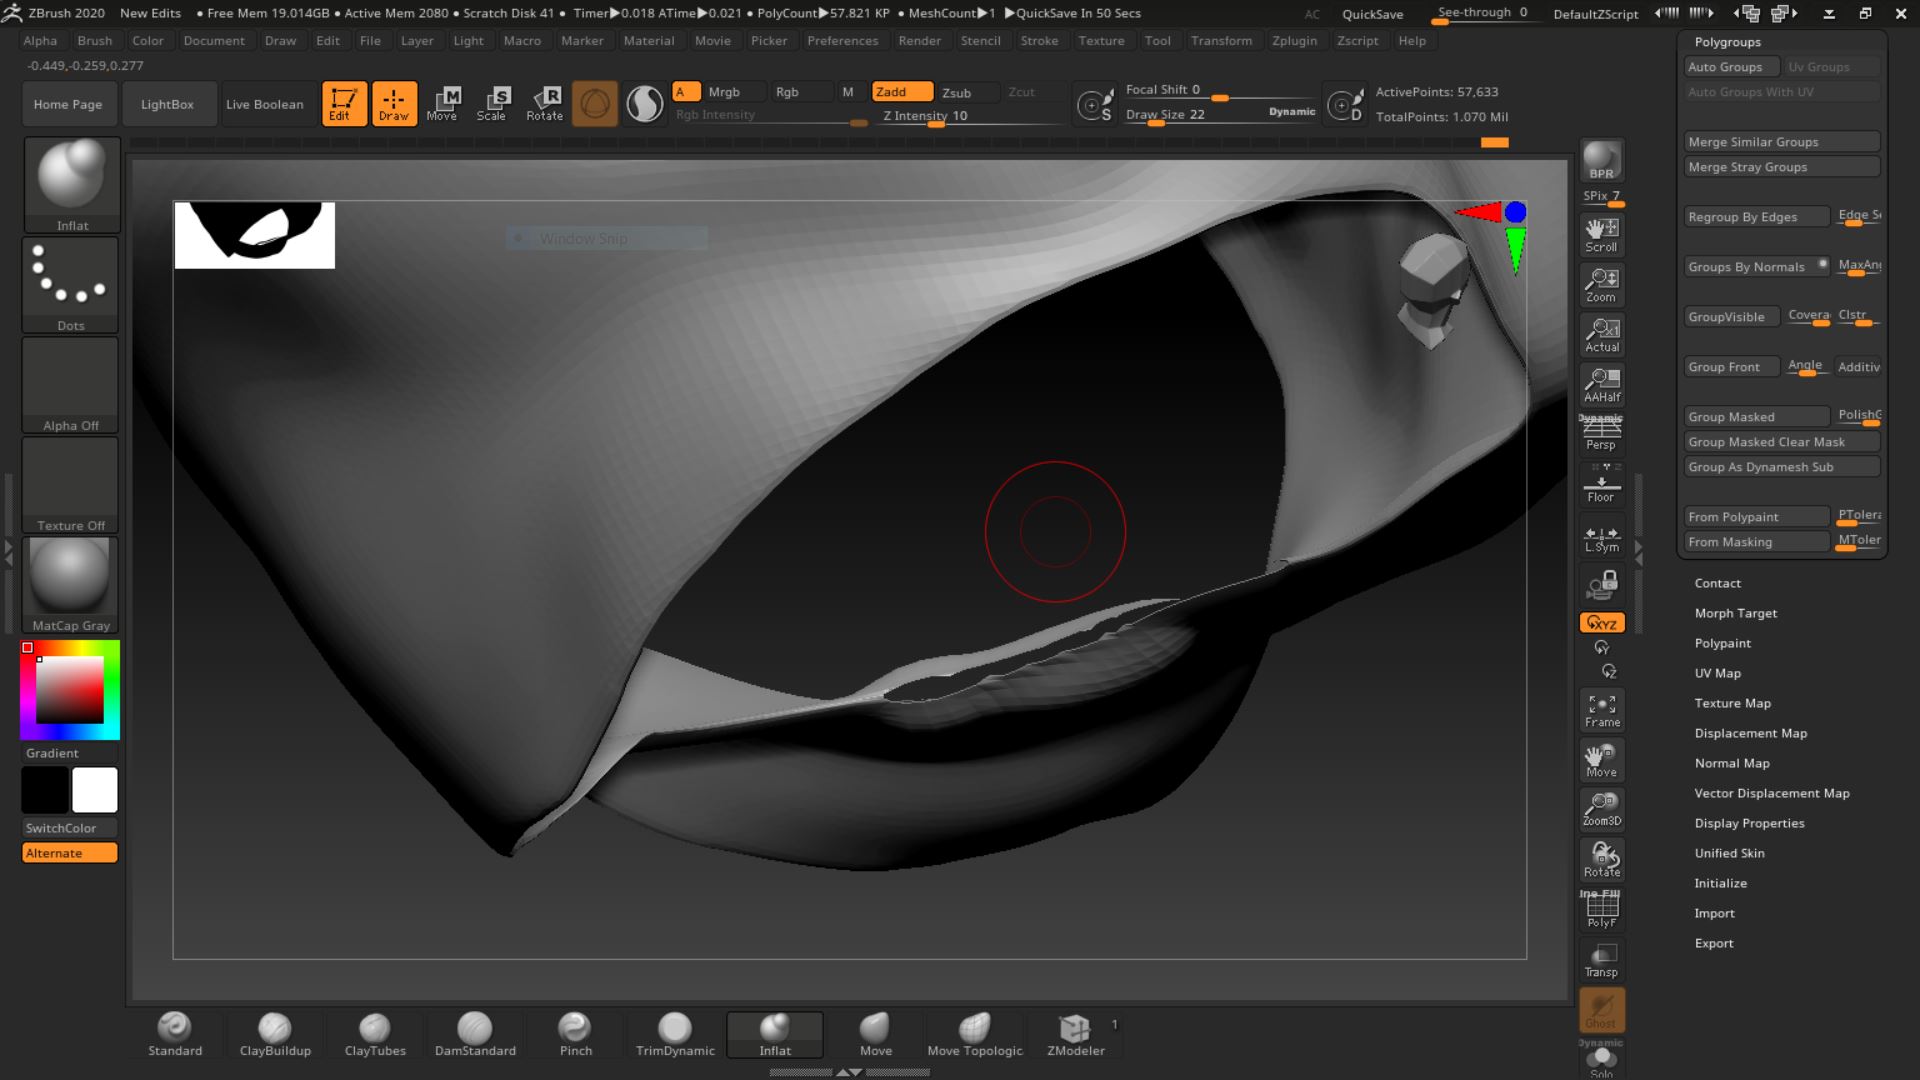Screen dimensions: 1920x1080
Task: Open the Material menu tab
Action: point(647,40)
